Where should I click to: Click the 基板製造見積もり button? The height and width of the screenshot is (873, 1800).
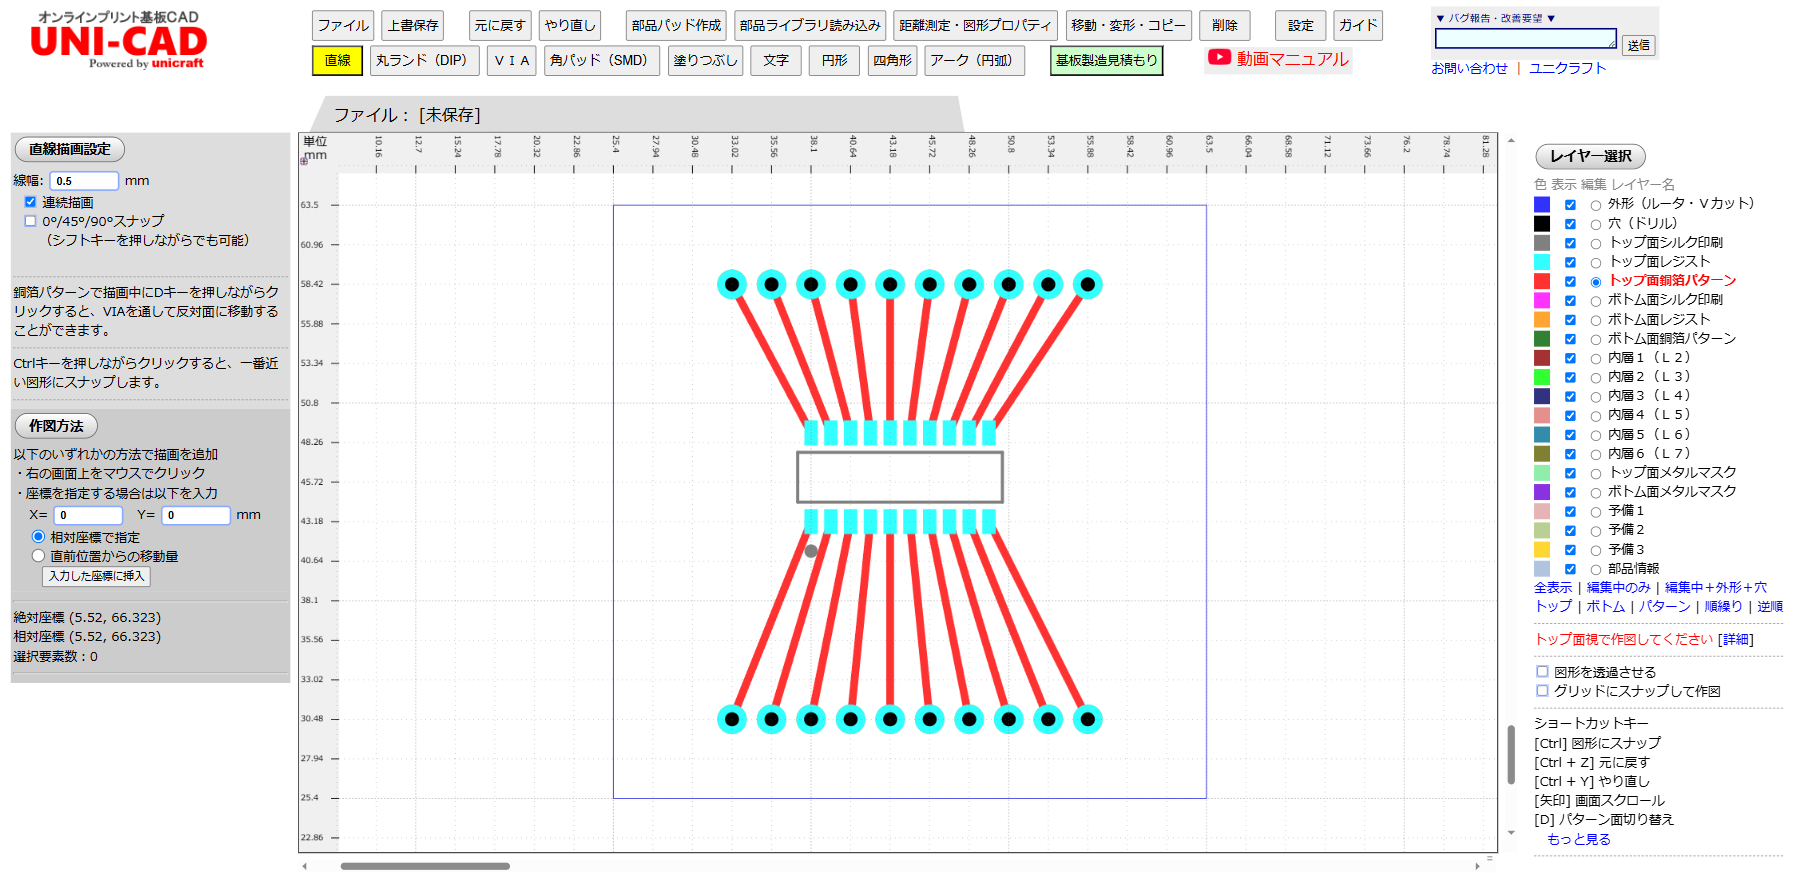coord(1106,61)
